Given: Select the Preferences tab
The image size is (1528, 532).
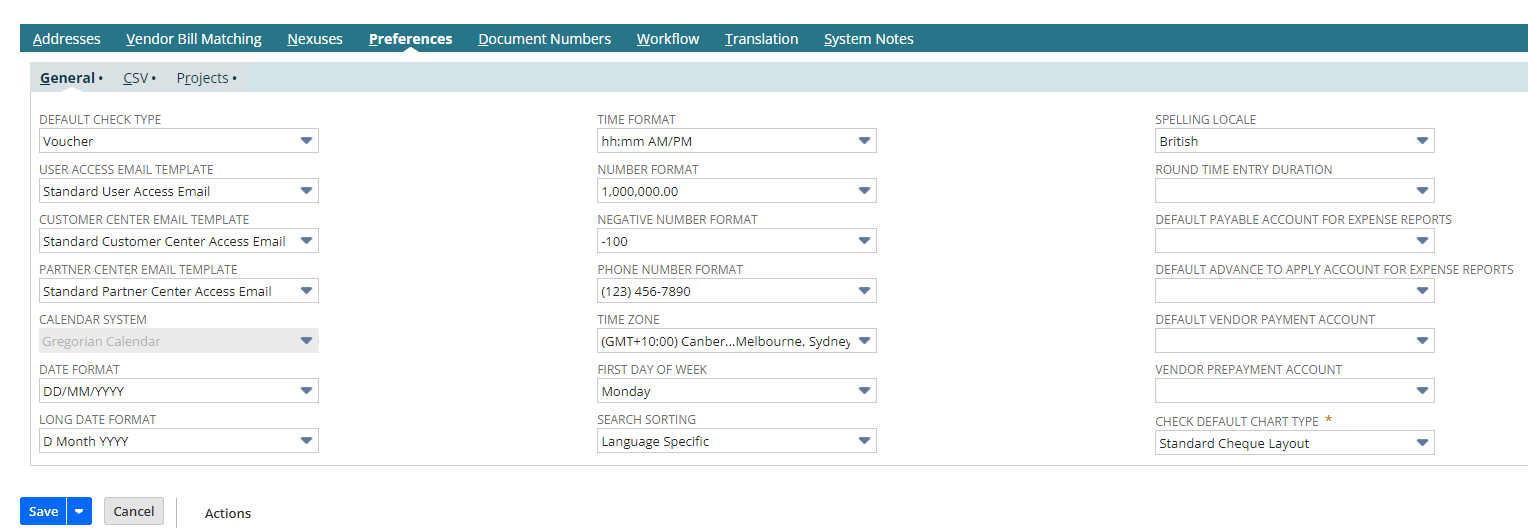Looking at the screenshot, I should click(x=410, y=39).
